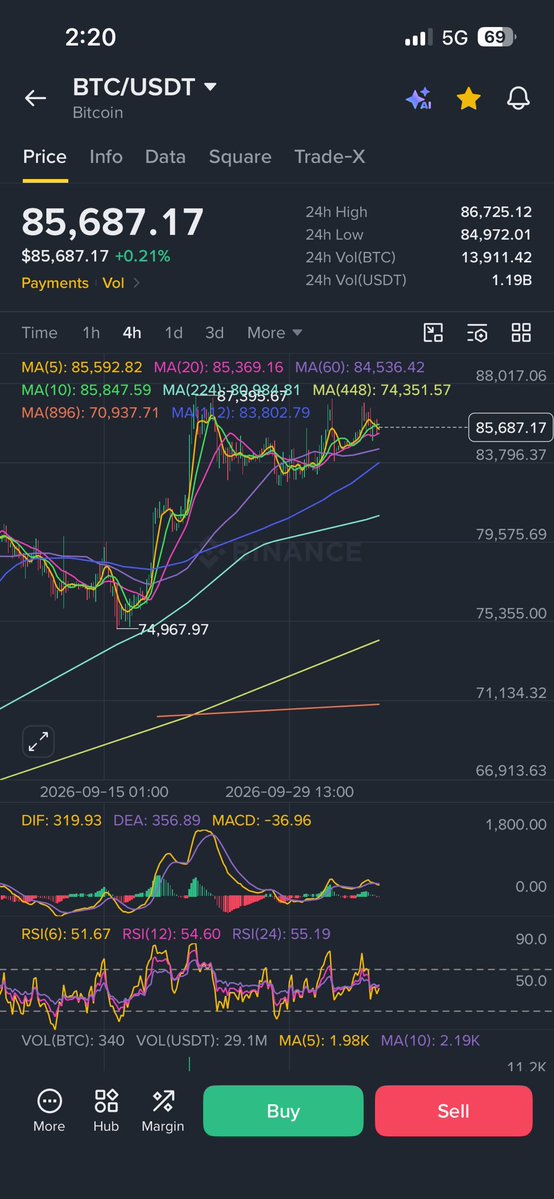
Task: Tap the DEA: 356.89 label
Action: pyautogui.click(x=157, y=820)
